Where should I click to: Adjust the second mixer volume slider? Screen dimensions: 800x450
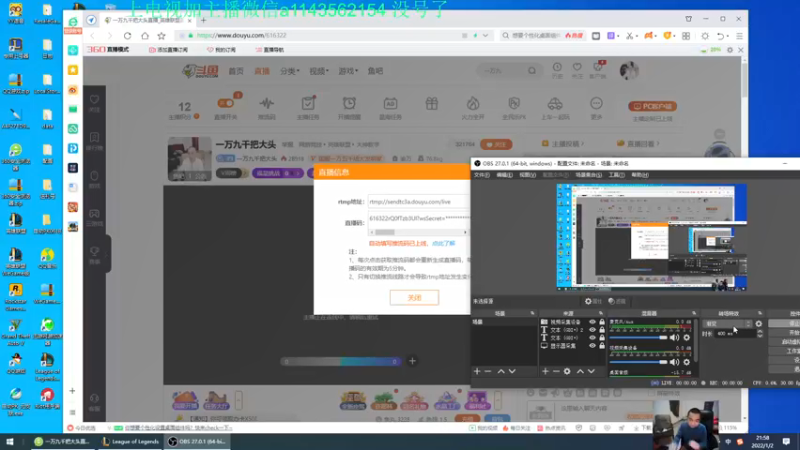[638, 362]
